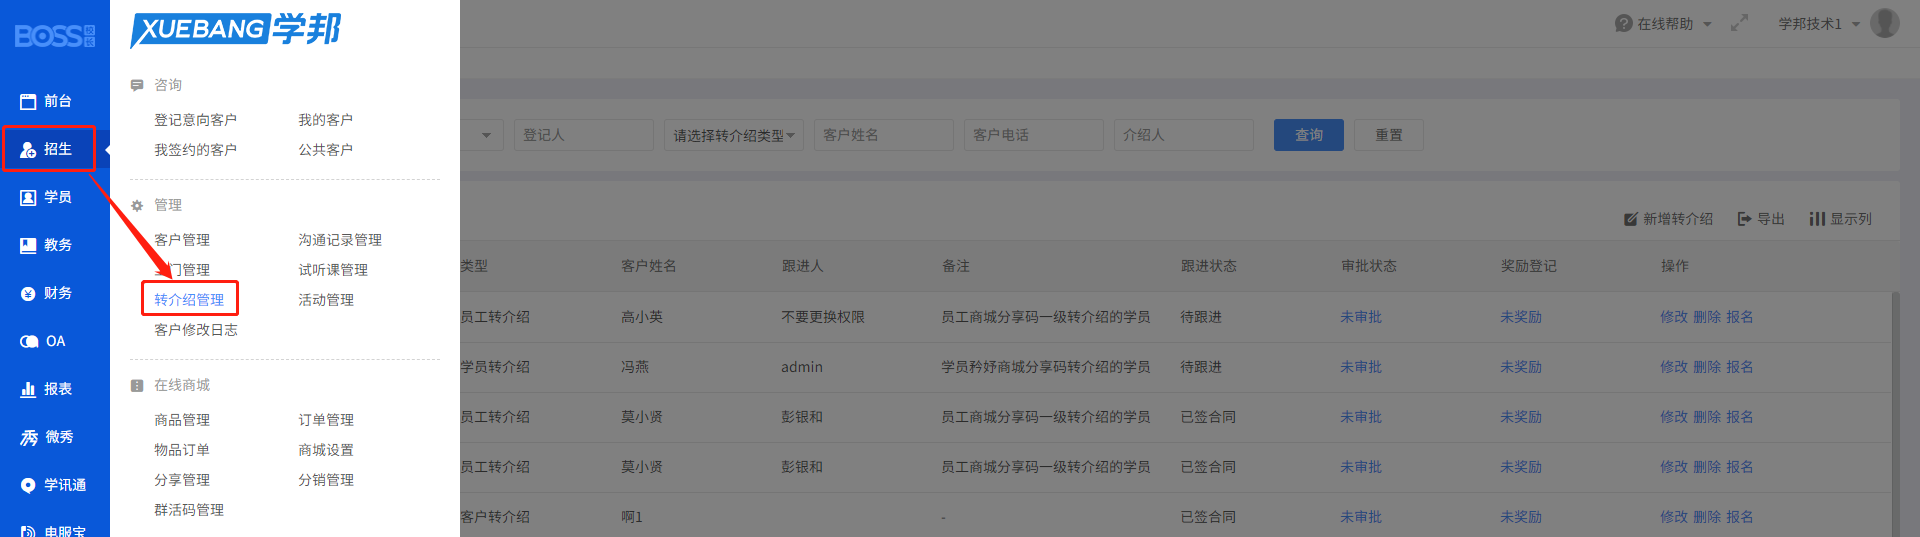Click the user avatar picture
Viewport: 1920px width, 537px height.
click(1885, 23)
